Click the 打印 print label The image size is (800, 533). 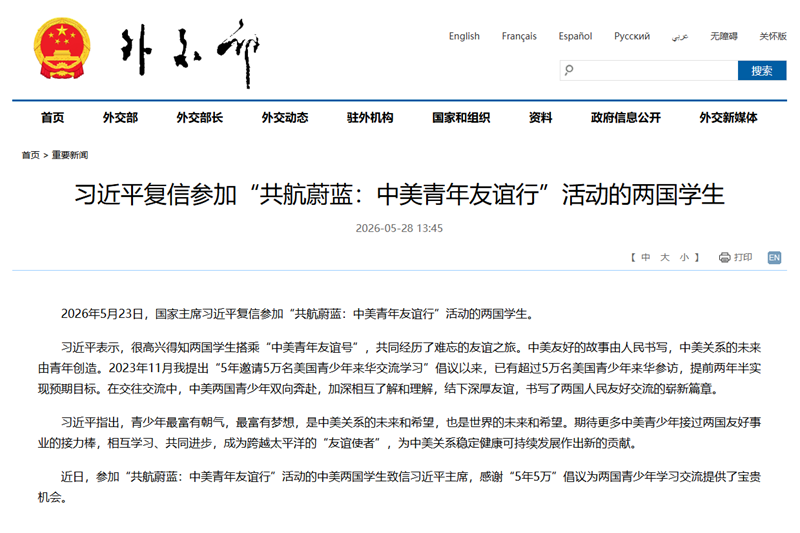(743, 258)
